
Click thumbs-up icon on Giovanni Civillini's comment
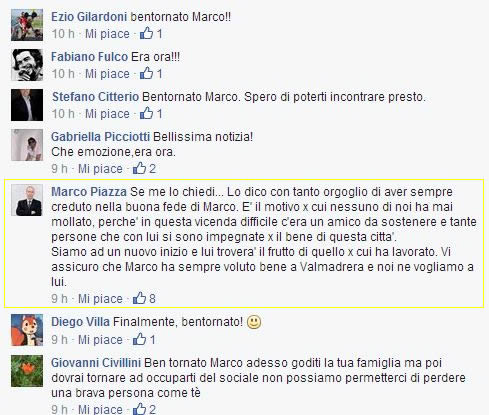coord(139,409)
